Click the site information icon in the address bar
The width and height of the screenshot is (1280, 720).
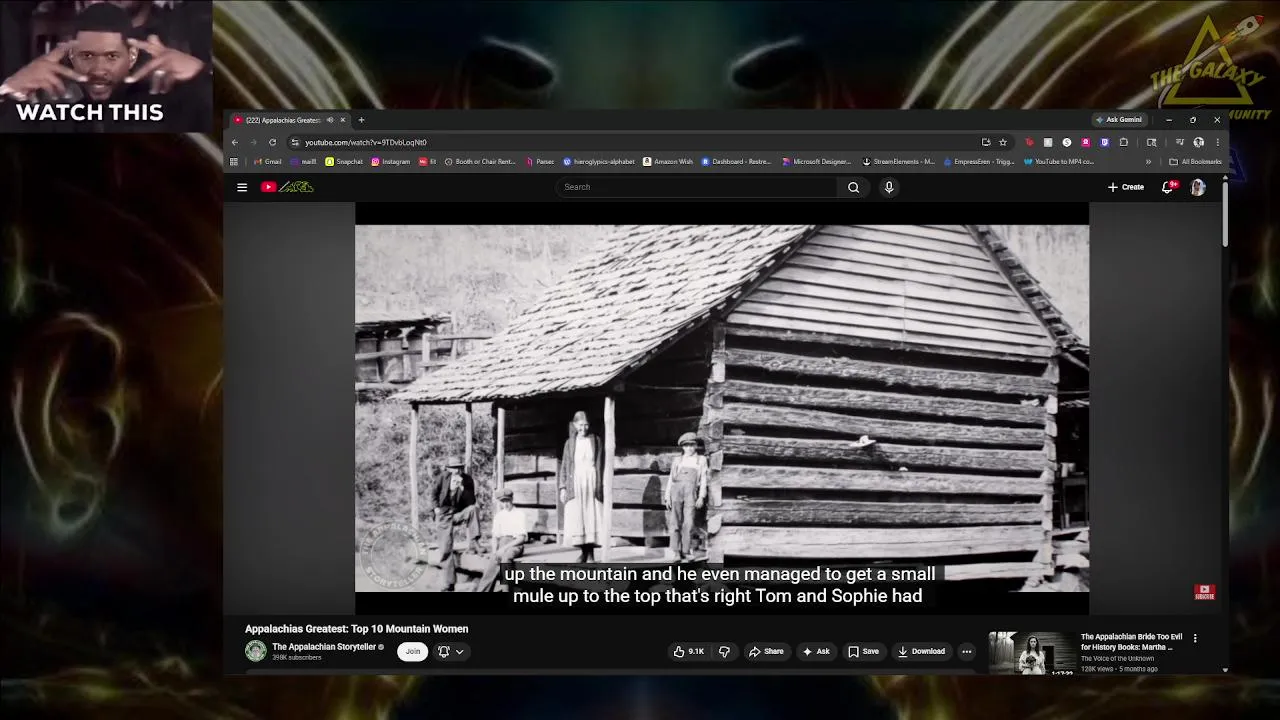[x=294, y=142]
